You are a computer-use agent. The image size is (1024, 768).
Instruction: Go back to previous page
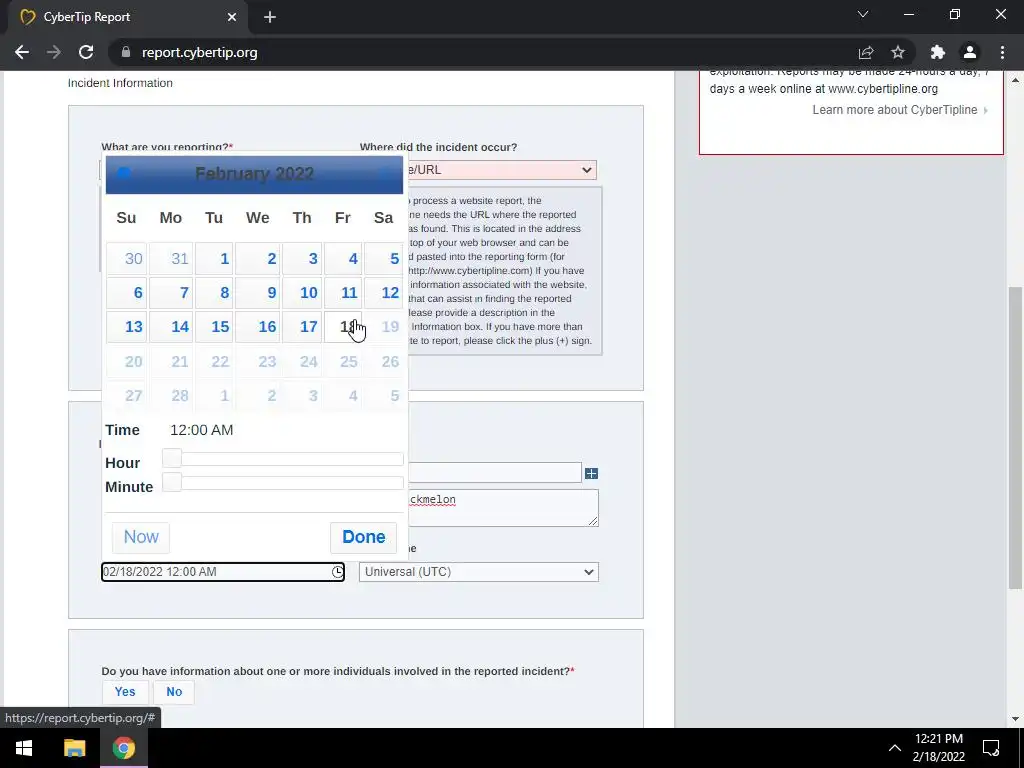click(x=22, y=52)
